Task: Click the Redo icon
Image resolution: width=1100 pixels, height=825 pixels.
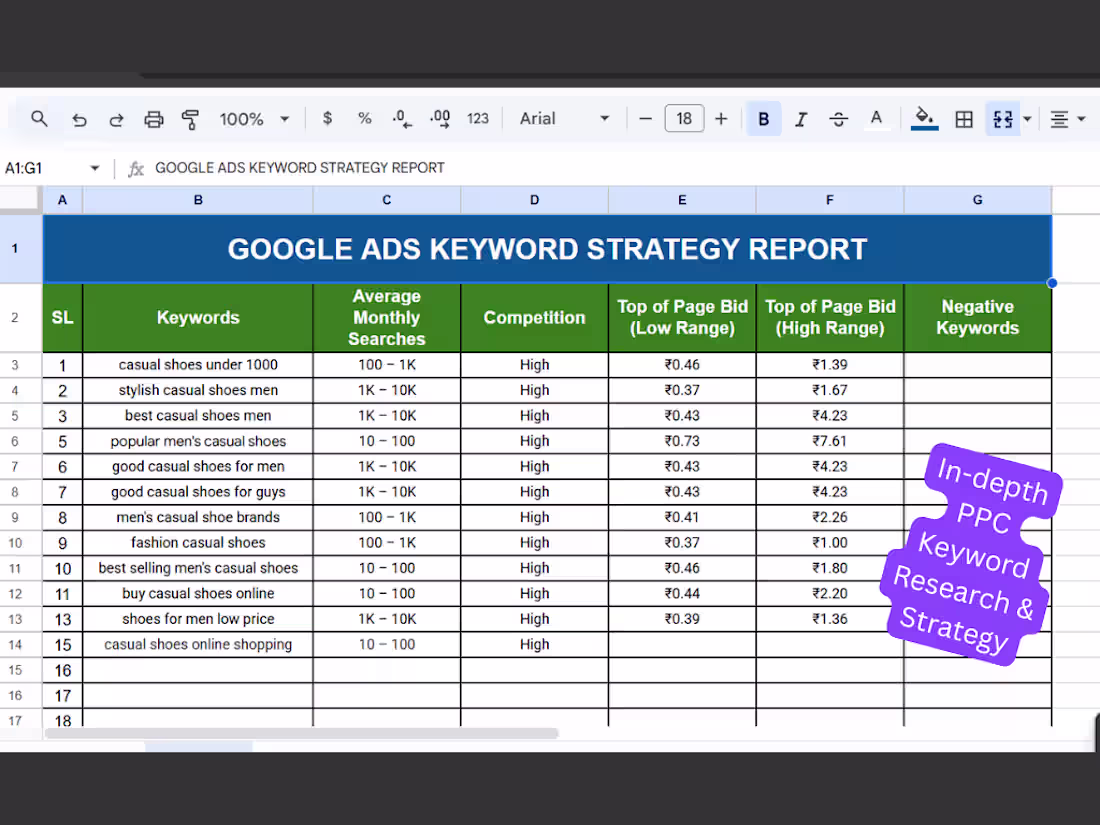Action: 116,118
